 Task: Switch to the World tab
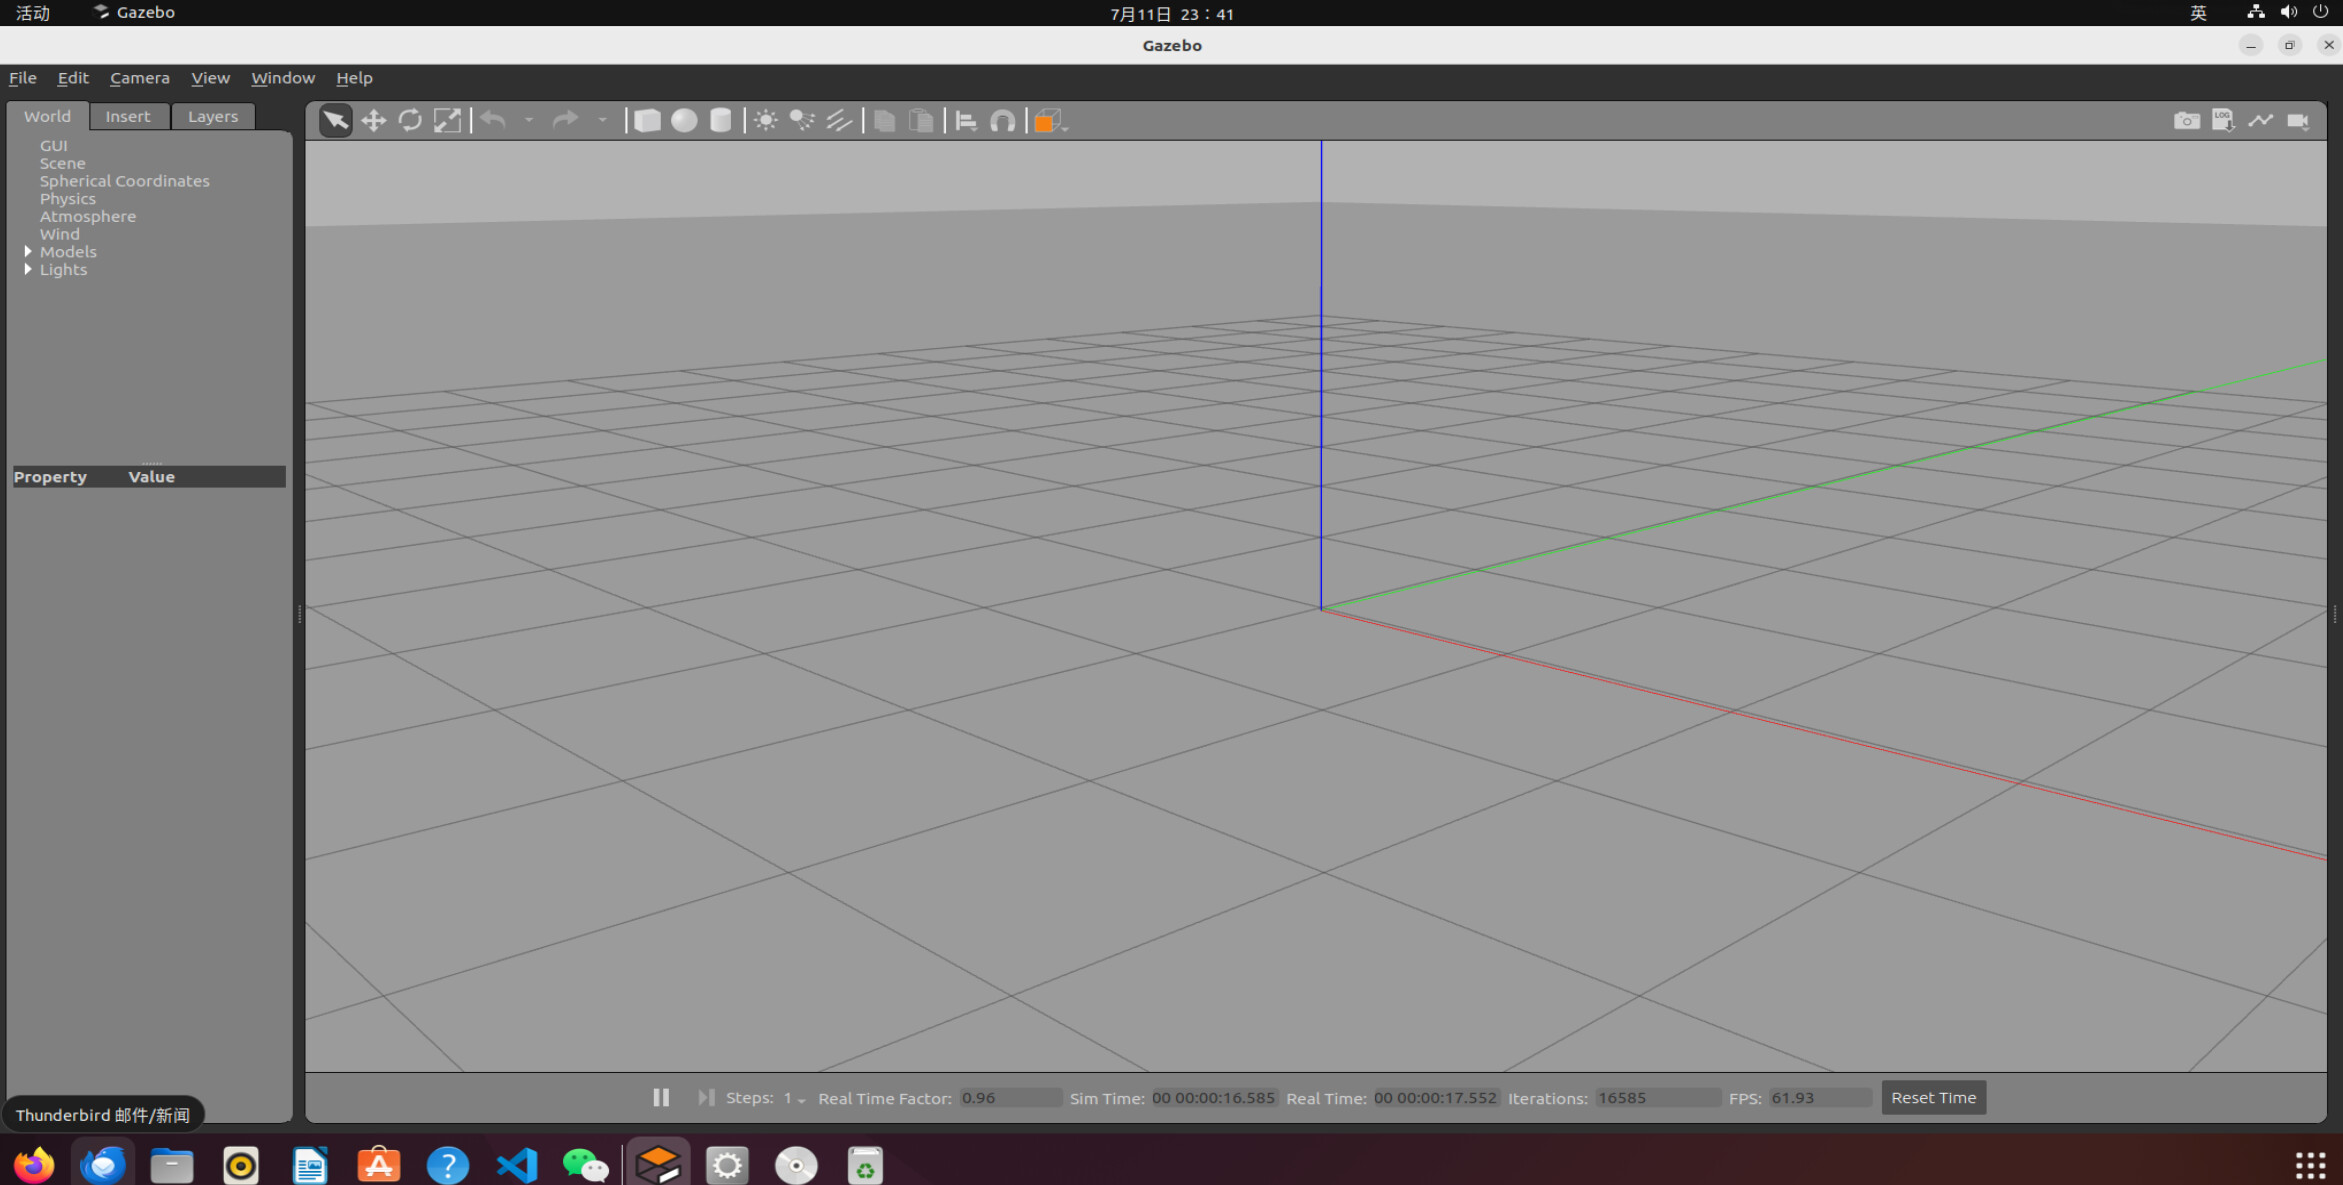tap(48, 116)
